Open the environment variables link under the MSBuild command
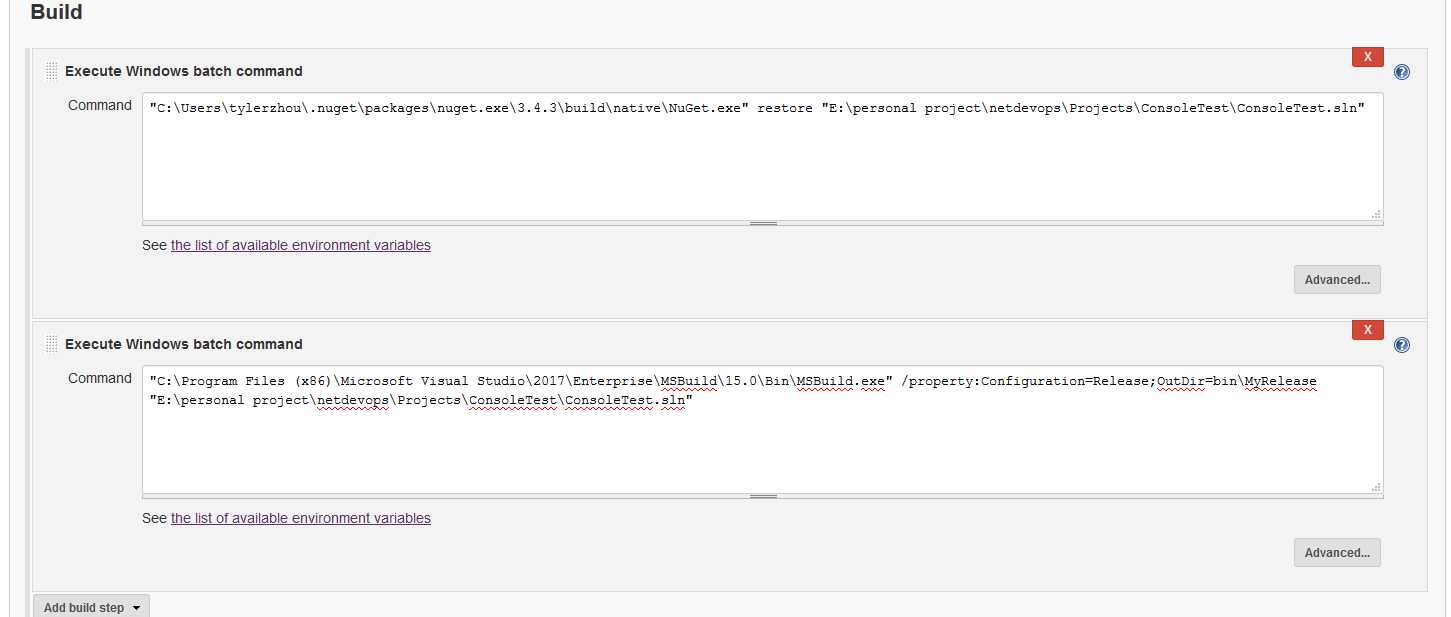 [x=301, y=518]
